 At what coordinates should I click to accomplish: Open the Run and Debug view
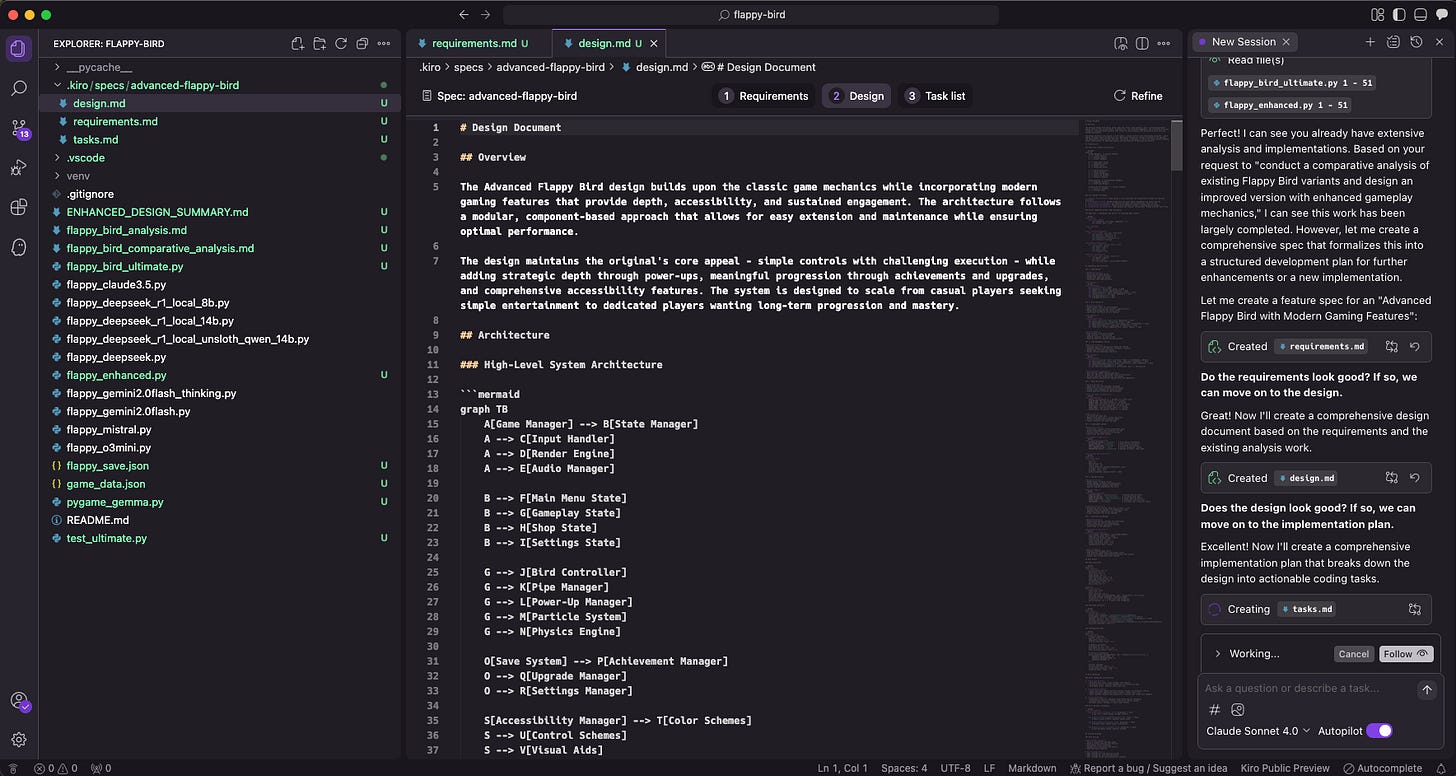tap(18, 167)
